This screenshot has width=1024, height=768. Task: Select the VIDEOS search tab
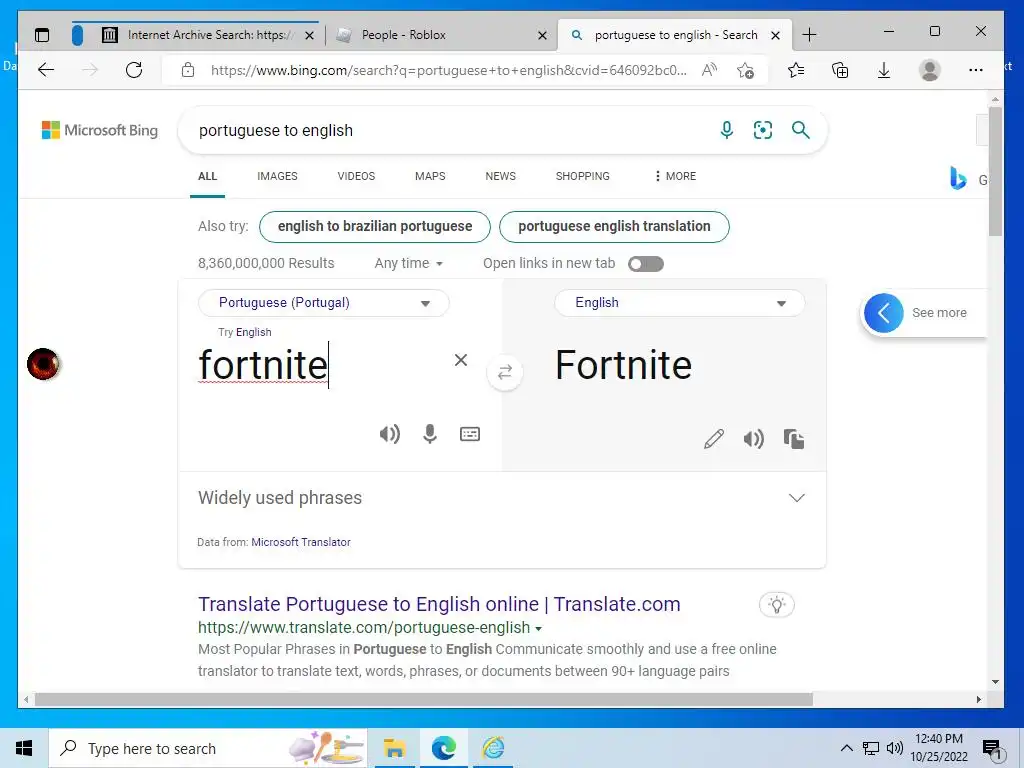click(x=356, y=176)
